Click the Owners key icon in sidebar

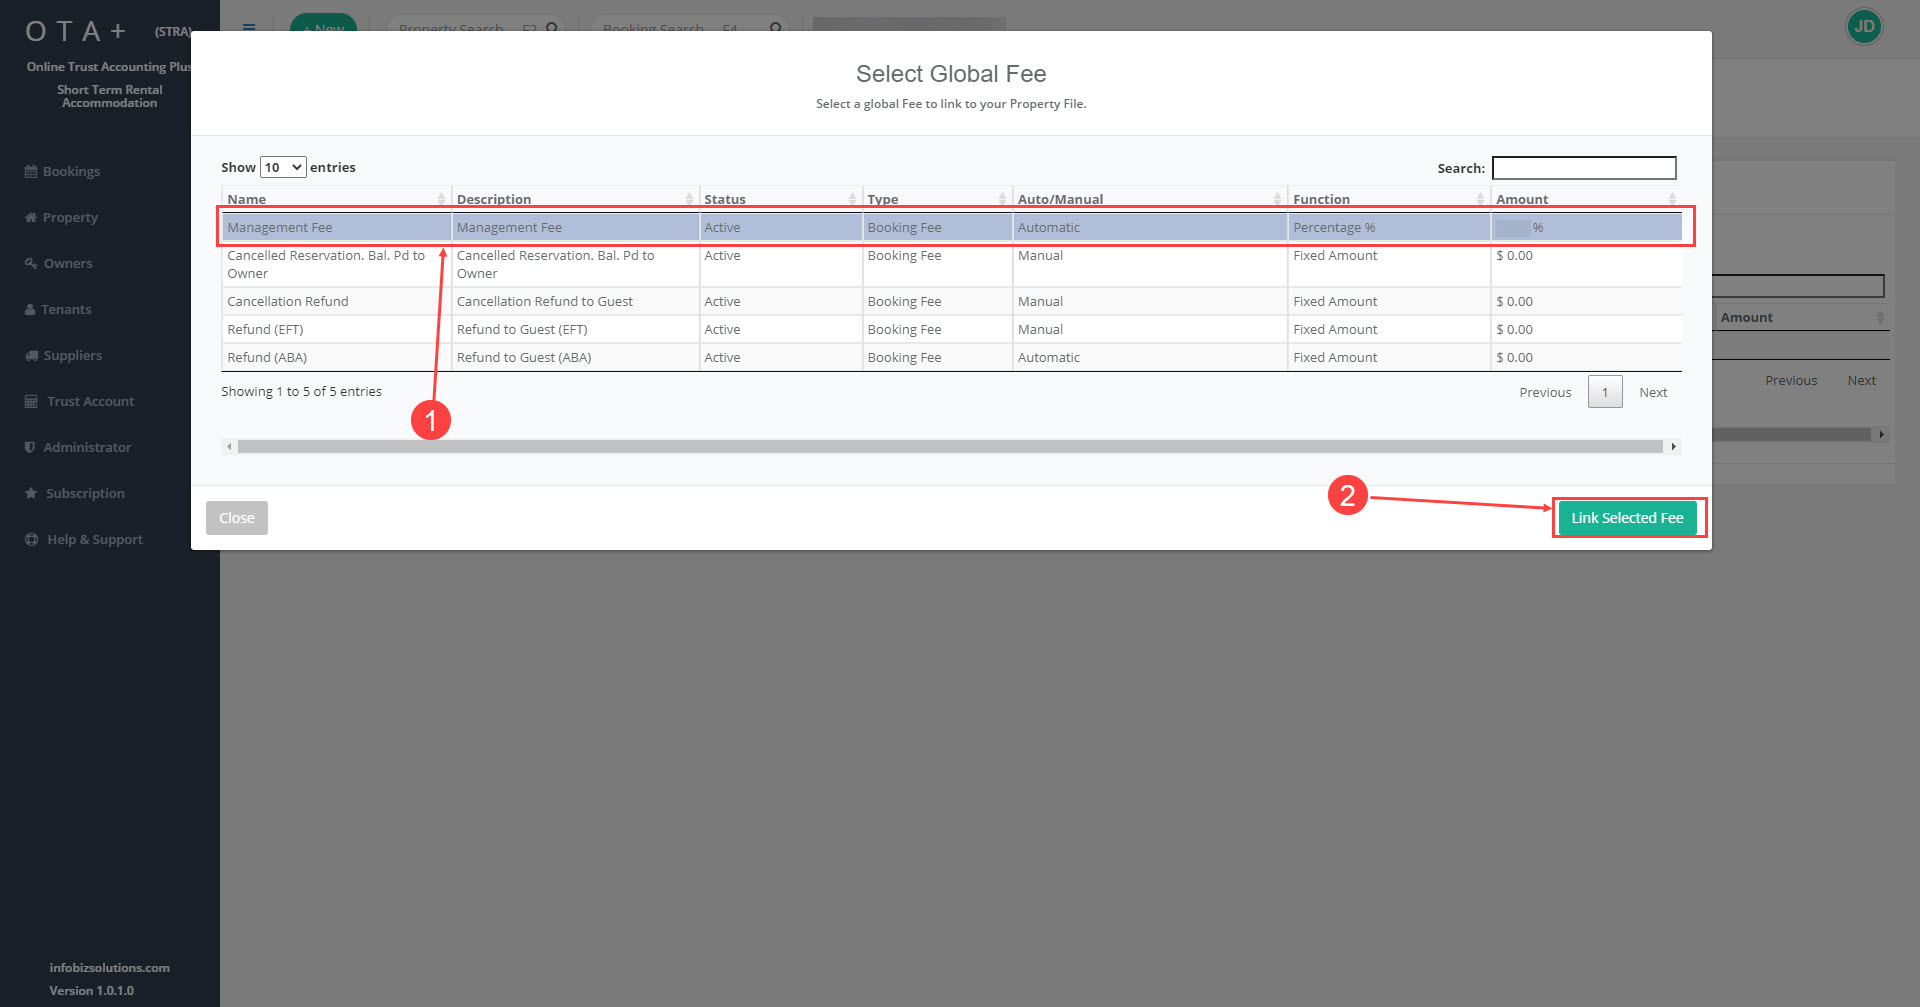31,264
